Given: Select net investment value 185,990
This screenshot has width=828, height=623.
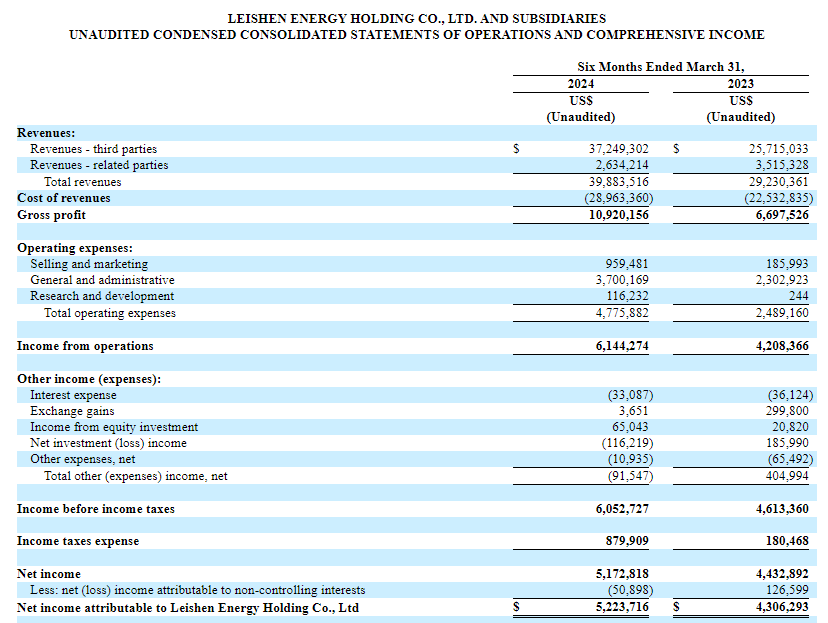Looking at the screenshot, I should coord(787,443).
